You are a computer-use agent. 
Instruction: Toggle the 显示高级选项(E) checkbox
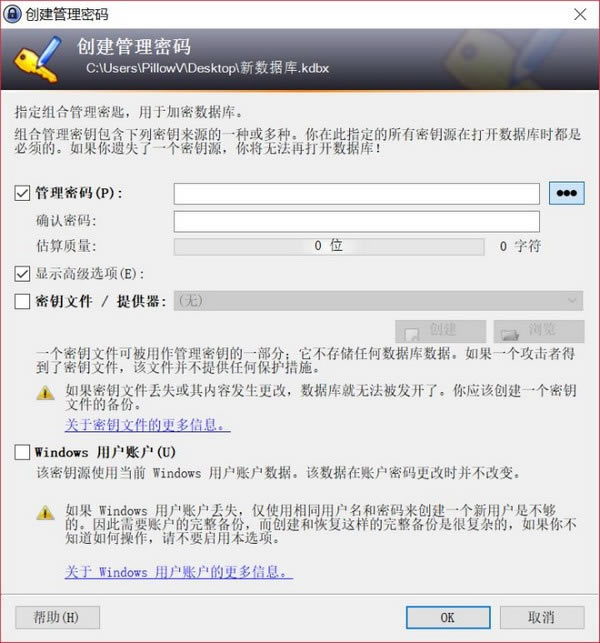(x=22, y=274)
